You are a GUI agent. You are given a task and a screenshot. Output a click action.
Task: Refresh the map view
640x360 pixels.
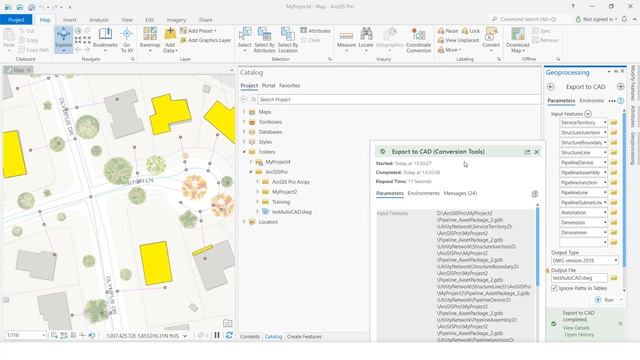(229, 335)
